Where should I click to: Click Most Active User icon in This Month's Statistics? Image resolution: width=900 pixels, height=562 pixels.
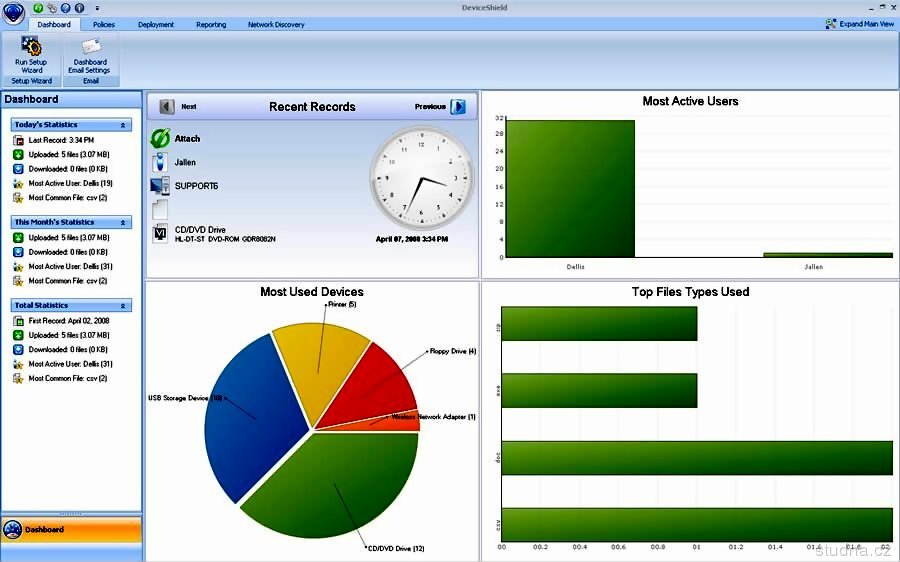click(x=18, y=266)
